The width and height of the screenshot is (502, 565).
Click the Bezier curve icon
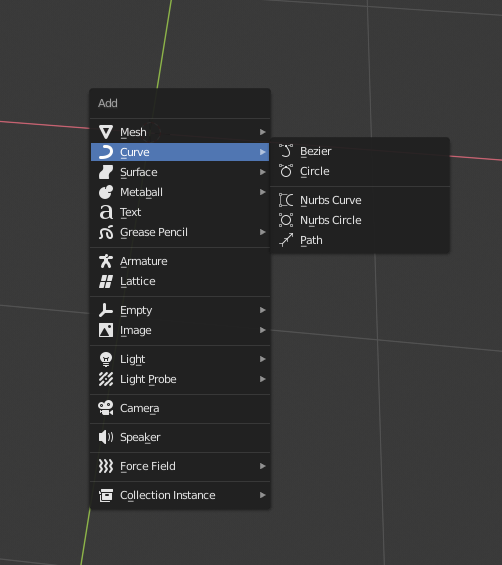pyautogui.click(x=286, y=151)
